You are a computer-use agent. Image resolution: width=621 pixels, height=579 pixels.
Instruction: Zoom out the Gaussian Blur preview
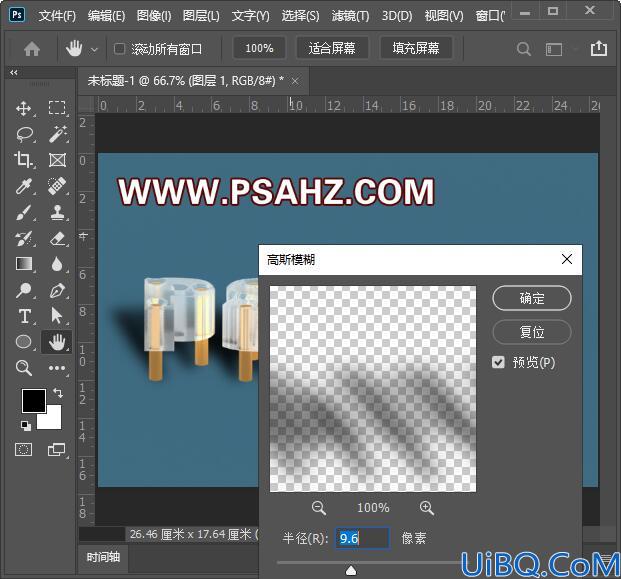pos(318,507)
